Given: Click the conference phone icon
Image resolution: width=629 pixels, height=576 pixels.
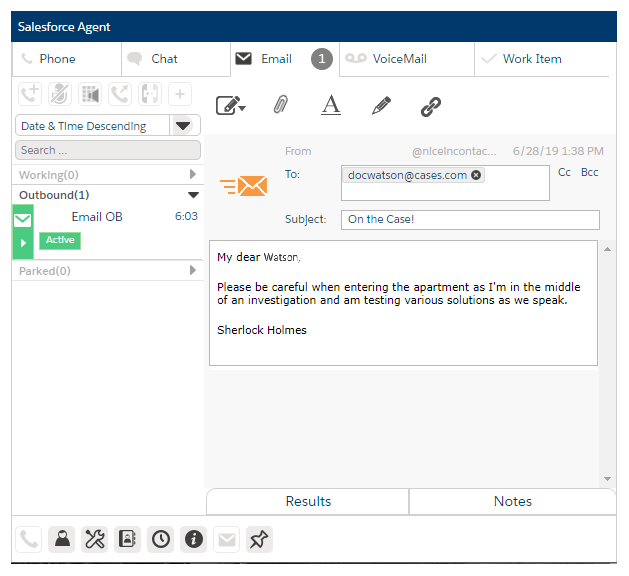Looking at the screenshot, I should [150, 94].
